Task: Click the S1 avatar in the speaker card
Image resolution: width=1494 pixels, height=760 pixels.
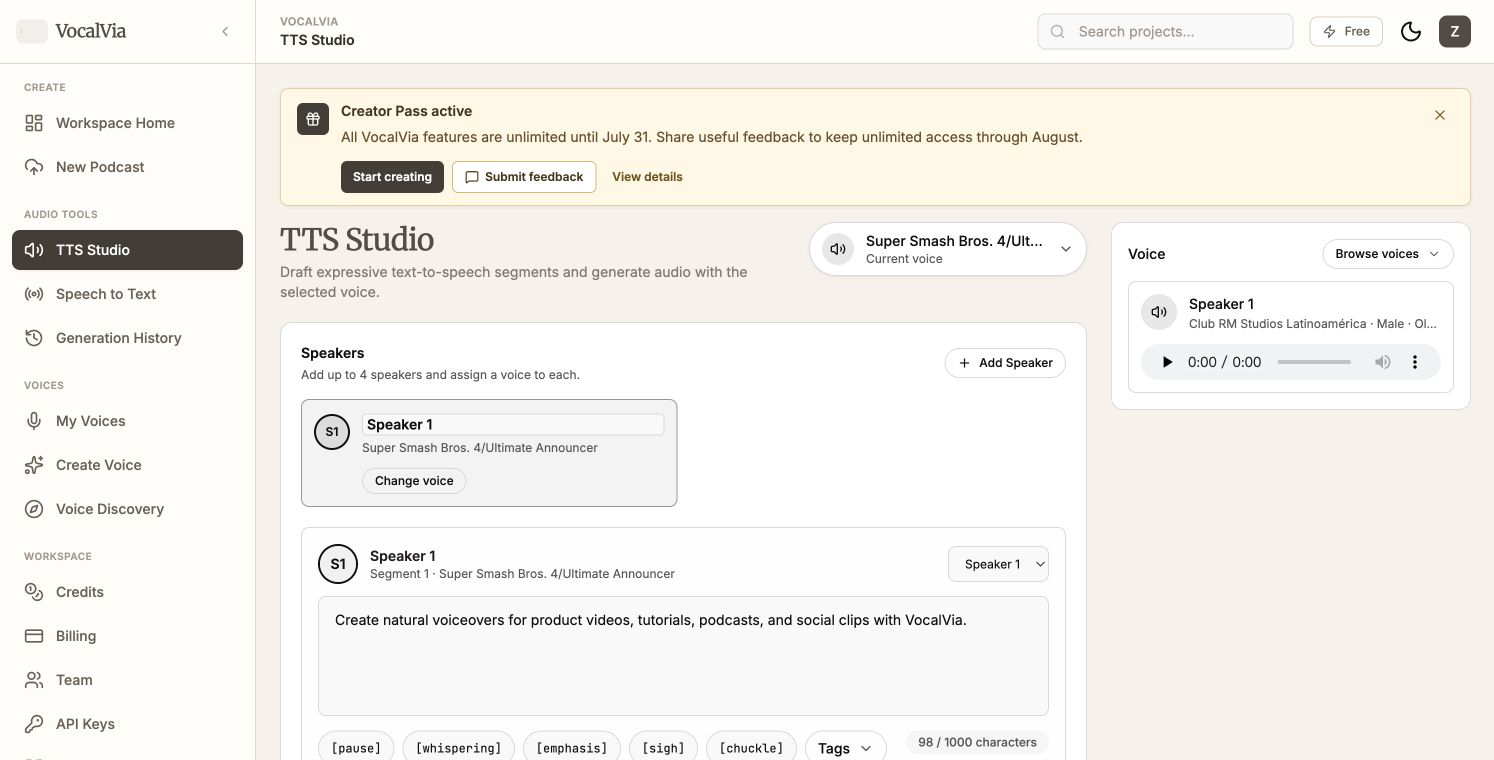Action: click(332, 433)
